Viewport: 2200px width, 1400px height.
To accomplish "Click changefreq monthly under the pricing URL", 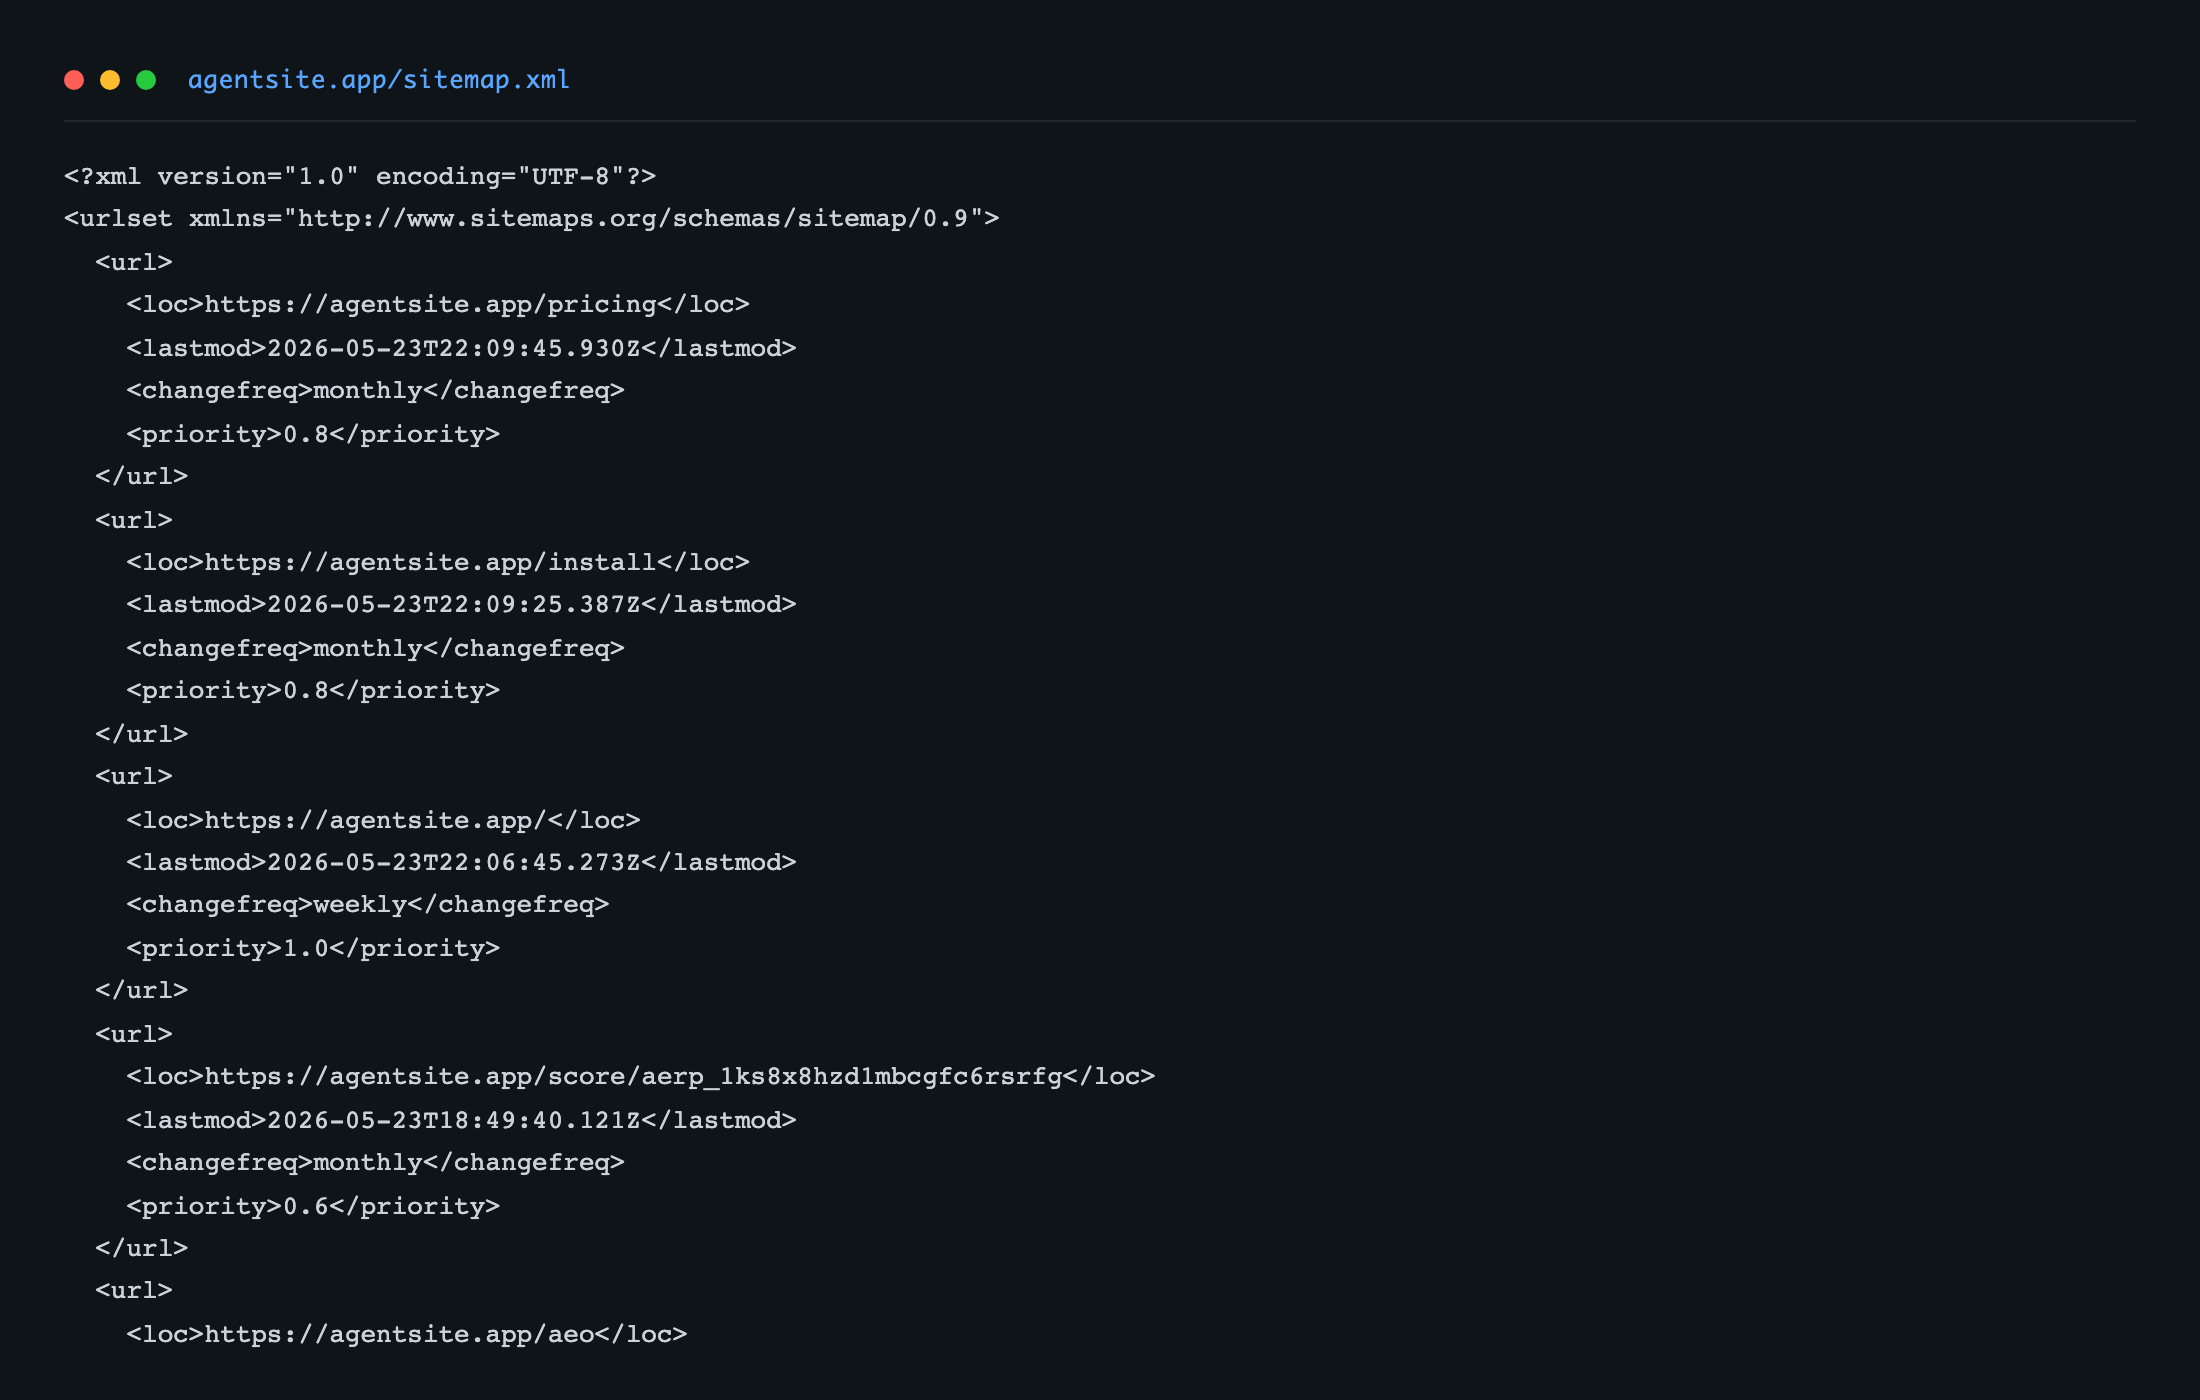I will (375, 390).
